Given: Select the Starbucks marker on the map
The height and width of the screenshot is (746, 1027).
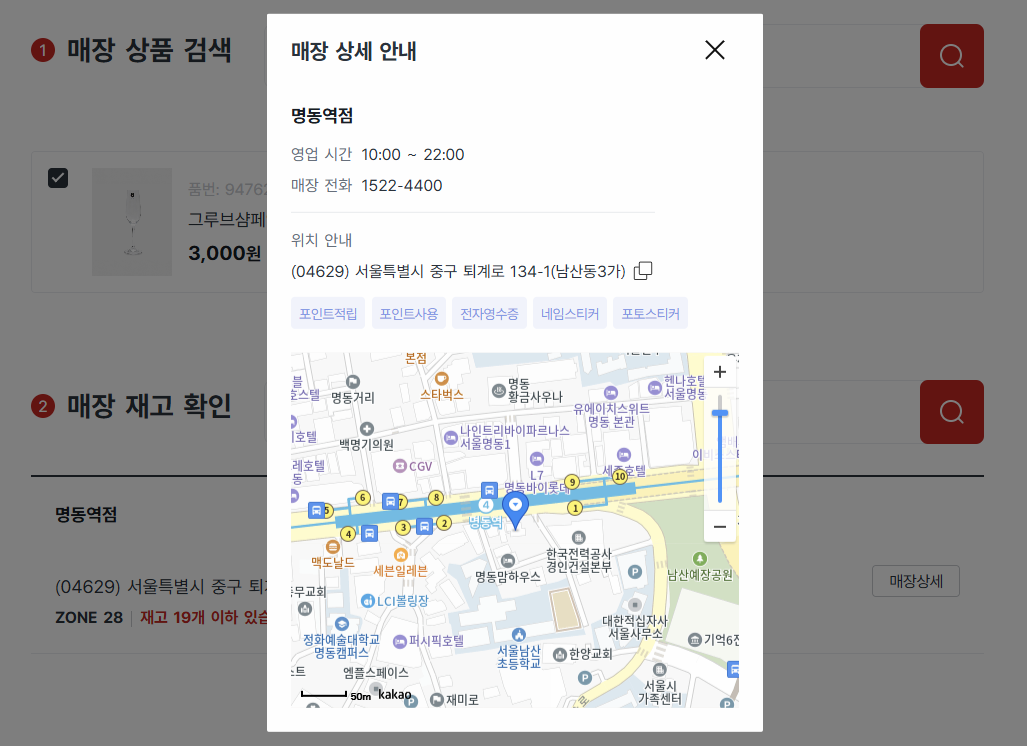Looking at the screenshot, I should [x=441, y=377].
